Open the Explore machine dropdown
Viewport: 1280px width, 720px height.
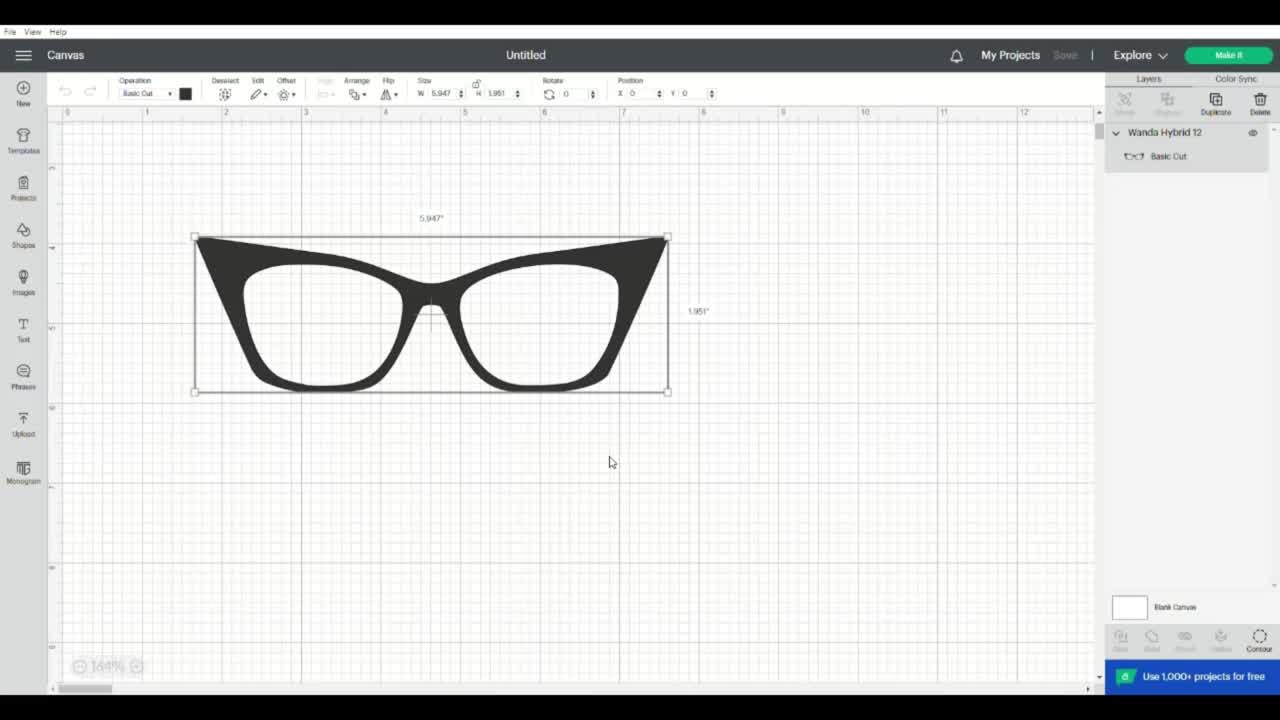tap(1140, 56)
